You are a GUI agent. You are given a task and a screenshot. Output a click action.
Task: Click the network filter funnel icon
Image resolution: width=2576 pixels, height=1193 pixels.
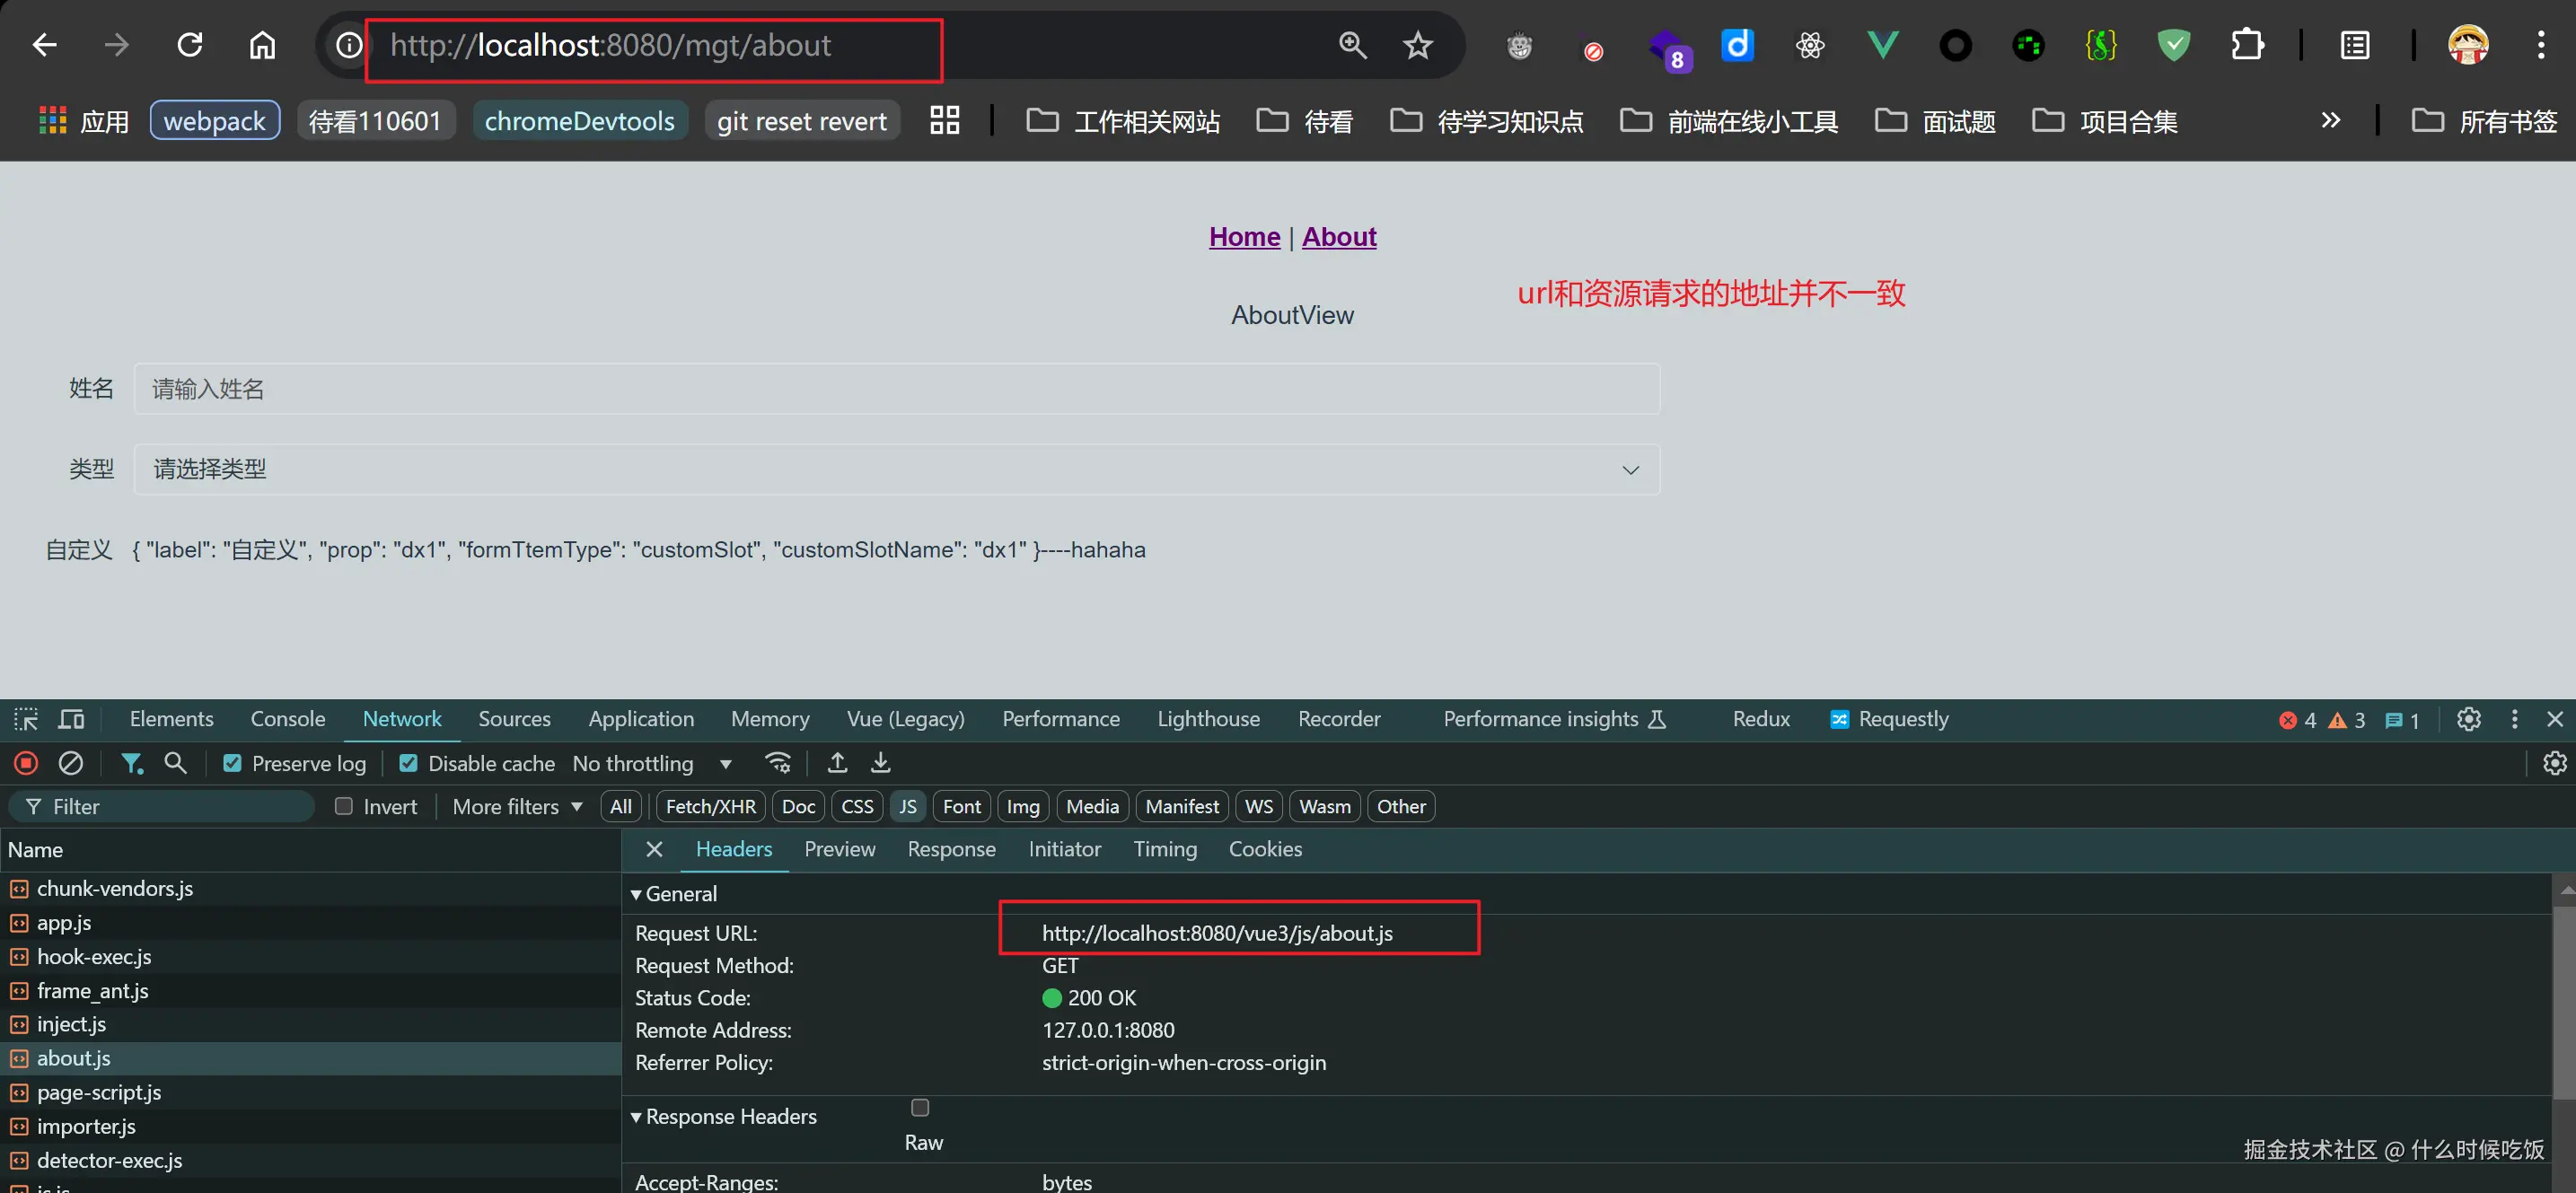tap(131, 763)
